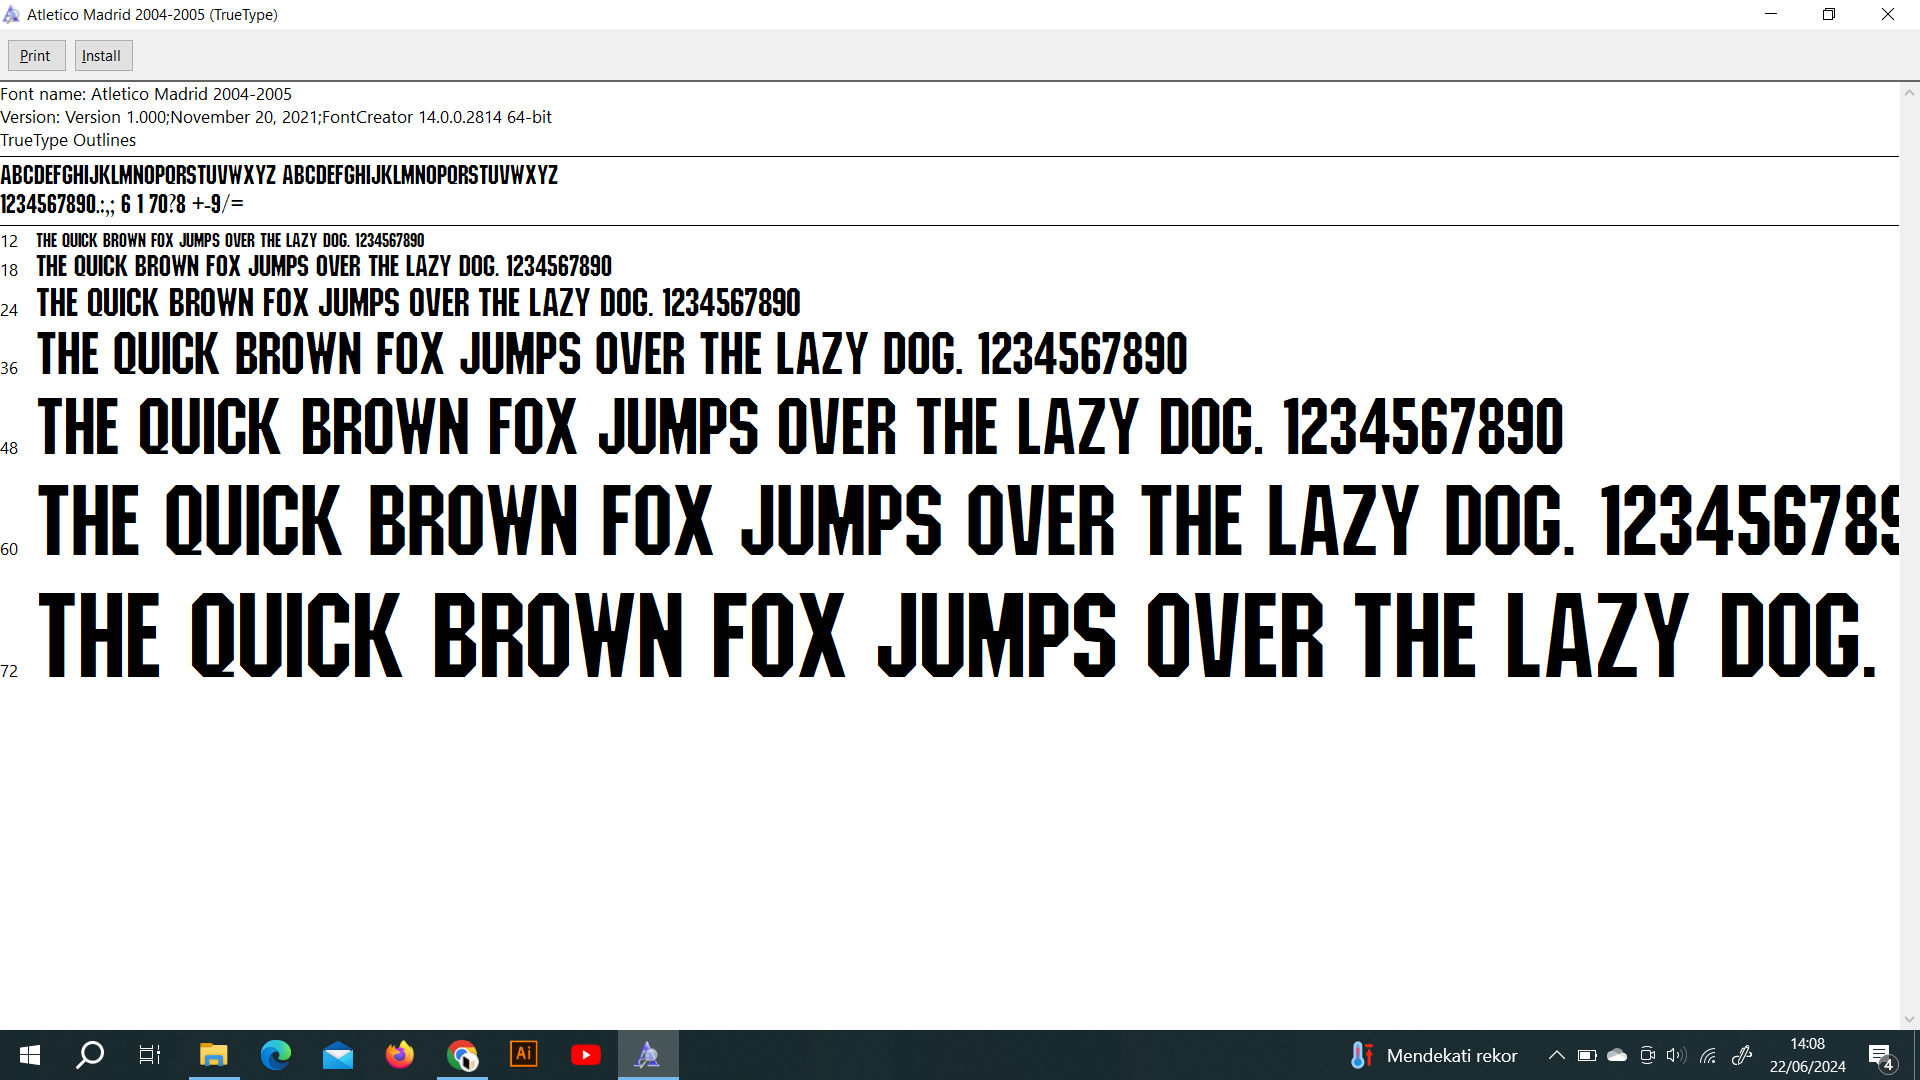Open Adobe Illustrator from taskbar
1920x1080 pixels.
[524, 1055]
